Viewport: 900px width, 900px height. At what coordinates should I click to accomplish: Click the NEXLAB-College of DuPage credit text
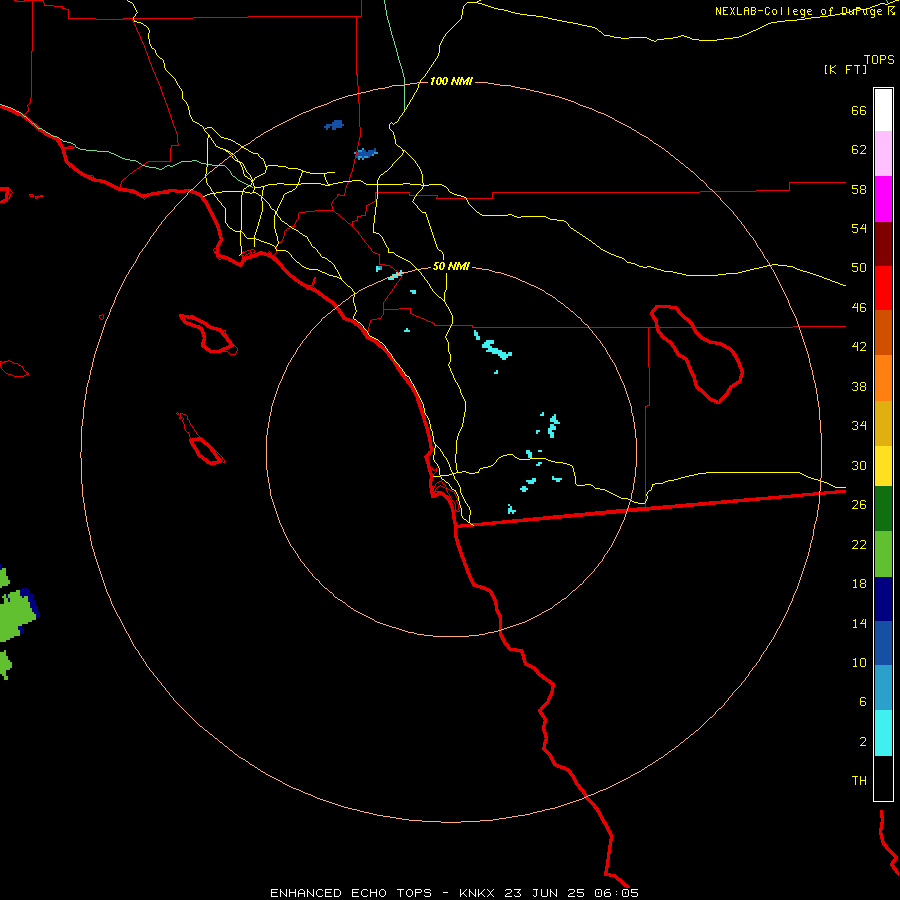pos(801,11)
